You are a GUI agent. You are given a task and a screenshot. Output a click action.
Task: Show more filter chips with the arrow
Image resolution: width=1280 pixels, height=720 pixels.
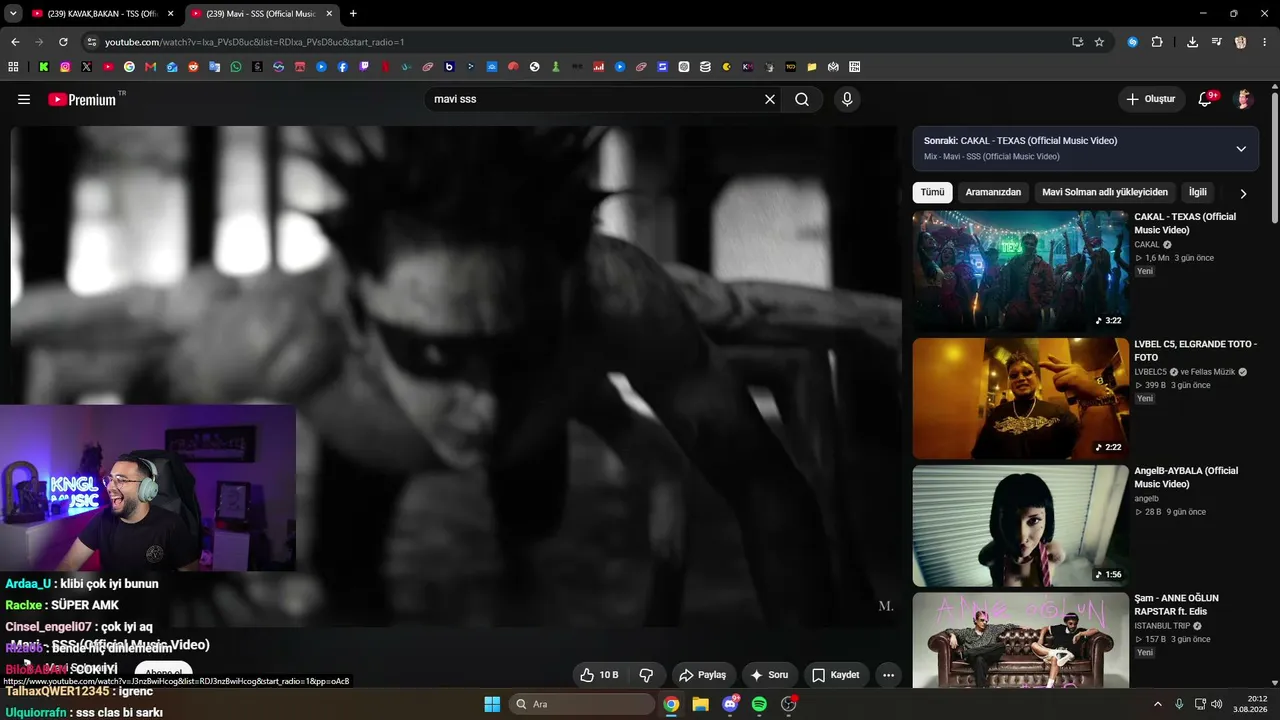point(1243,193)
